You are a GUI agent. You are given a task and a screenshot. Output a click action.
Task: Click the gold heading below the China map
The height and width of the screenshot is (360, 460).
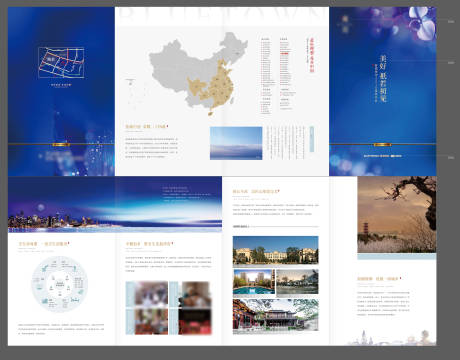(x=146, y=127)
